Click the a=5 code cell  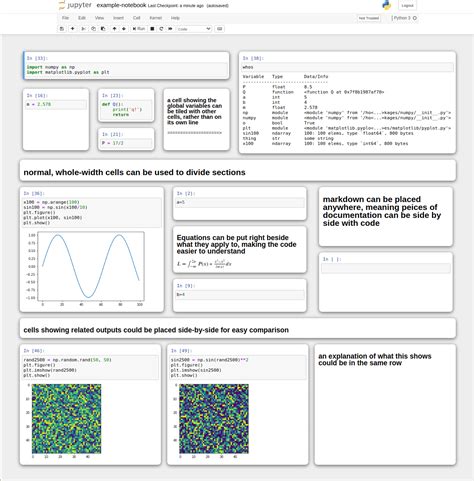pyautogui.click(x=240, y=202)
